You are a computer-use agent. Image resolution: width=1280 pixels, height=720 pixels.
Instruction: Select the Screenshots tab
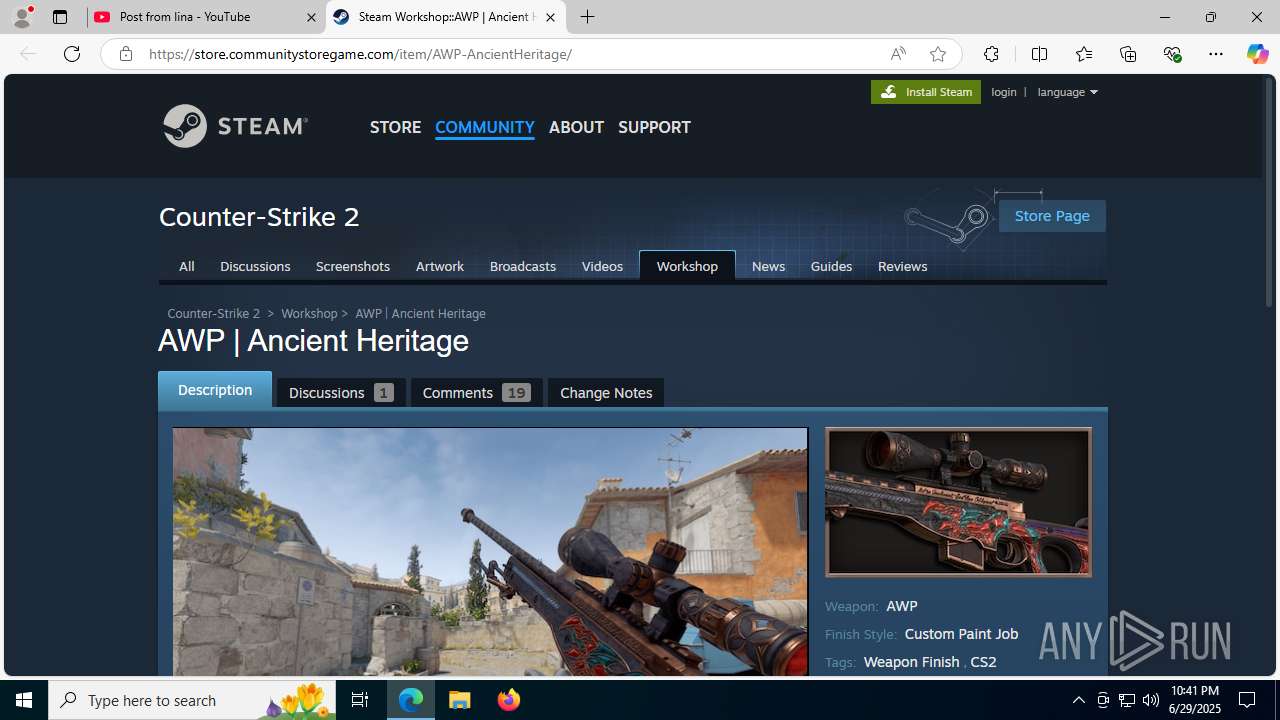353,266
